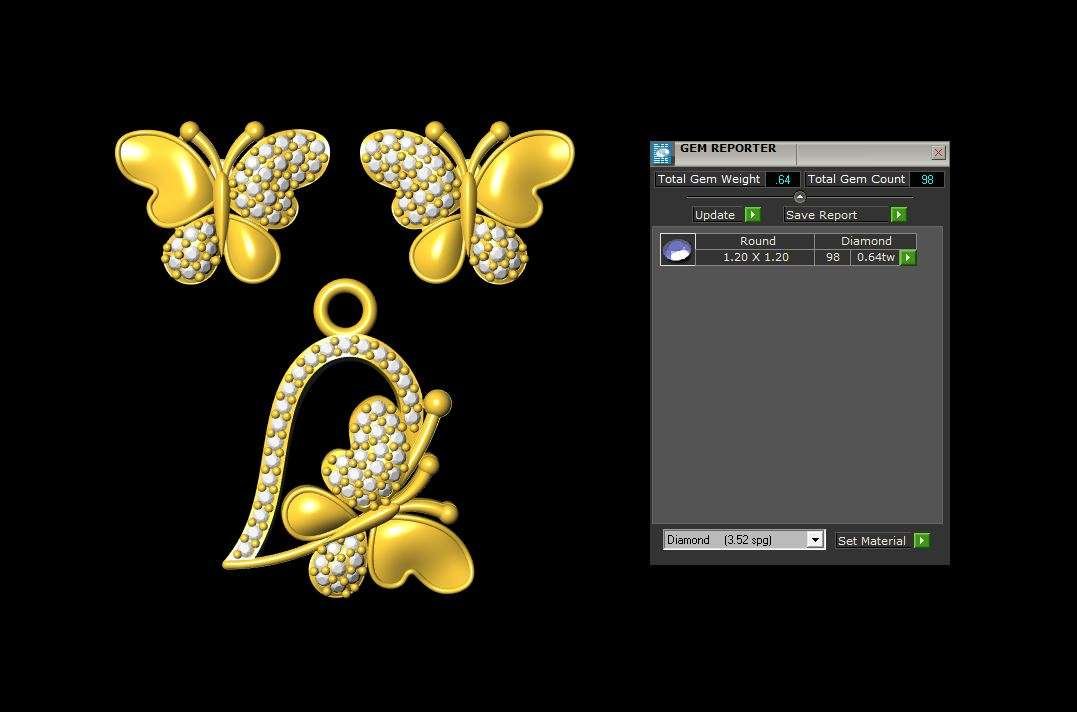Image resolution: width=1077 pixels, height=712 pixels.
Task: Click the Total Gem Count value field
Action: [927, 180]
